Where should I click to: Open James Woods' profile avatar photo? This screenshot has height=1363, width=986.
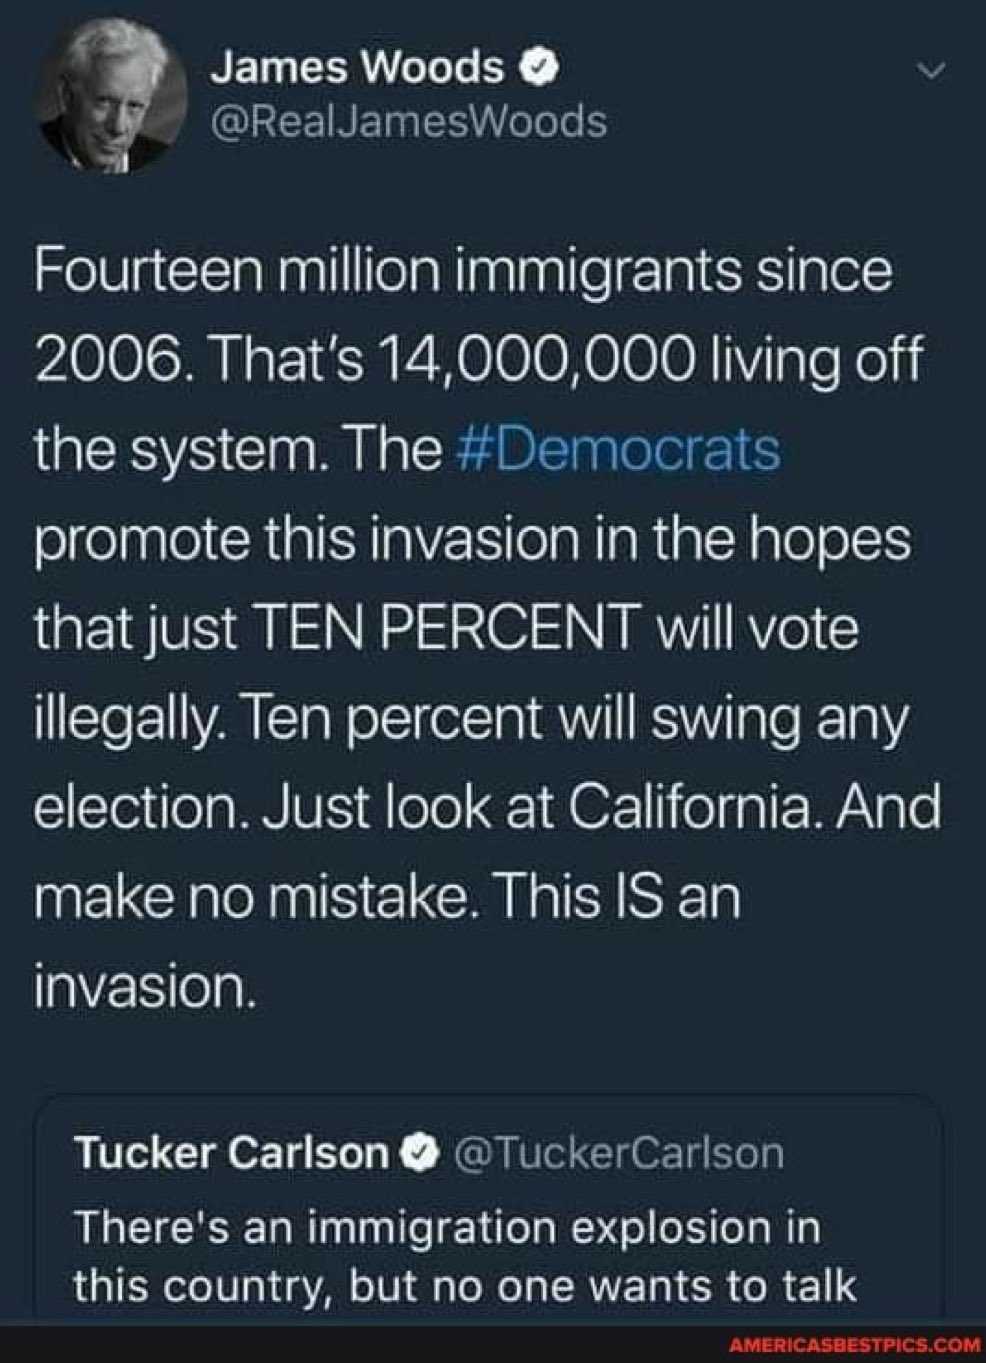point(113,98)
